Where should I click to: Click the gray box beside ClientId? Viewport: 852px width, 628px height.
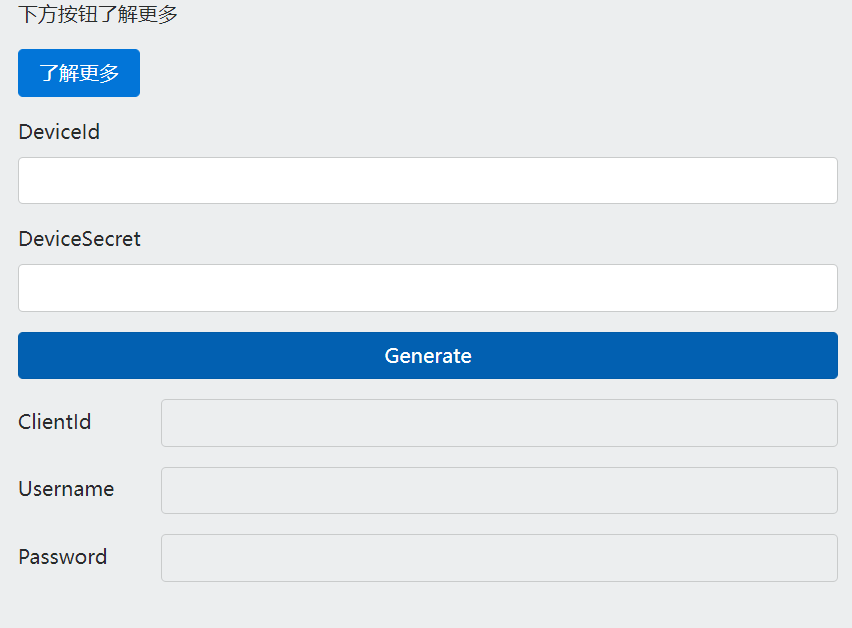click(x=499, y=423)
